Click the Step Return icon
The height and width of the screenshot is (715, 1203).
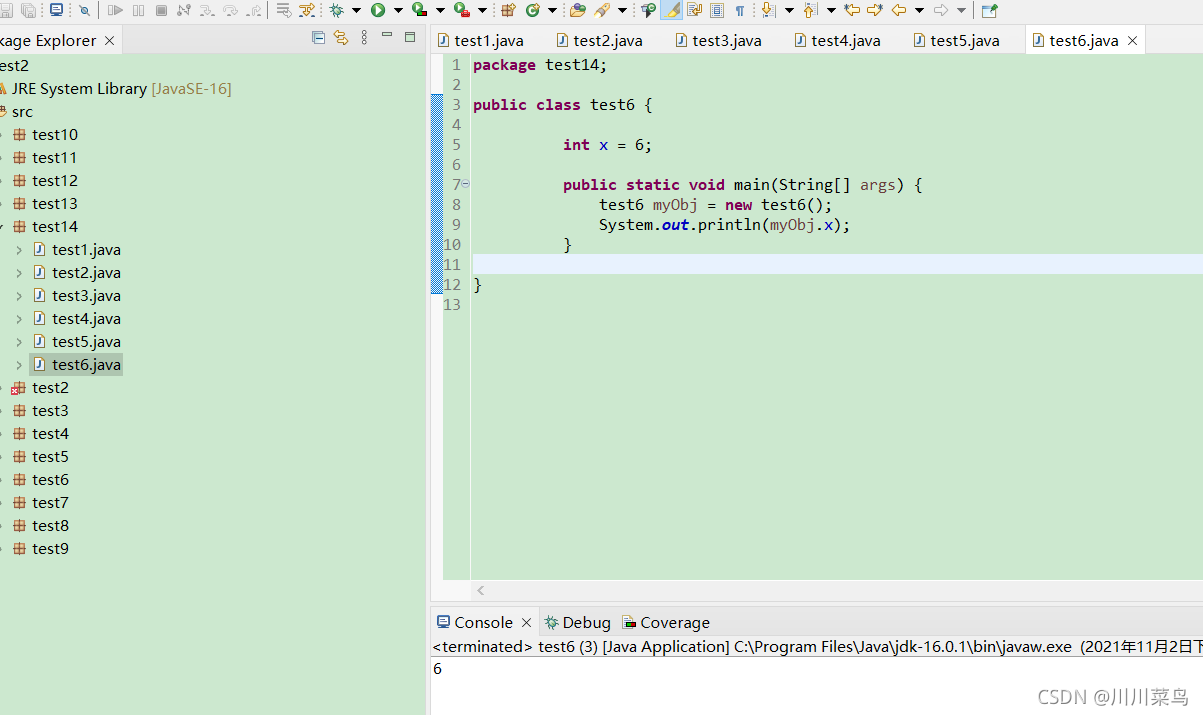254,10
